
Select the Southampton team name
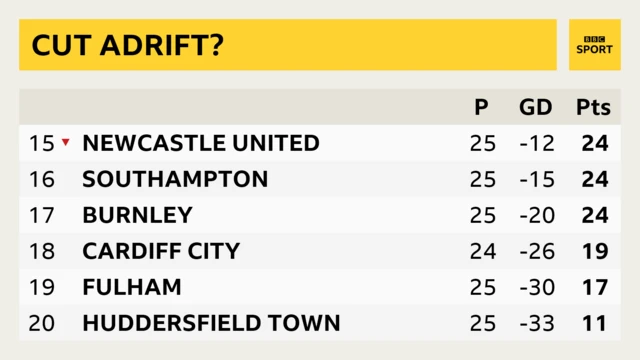tap(175, 179)
